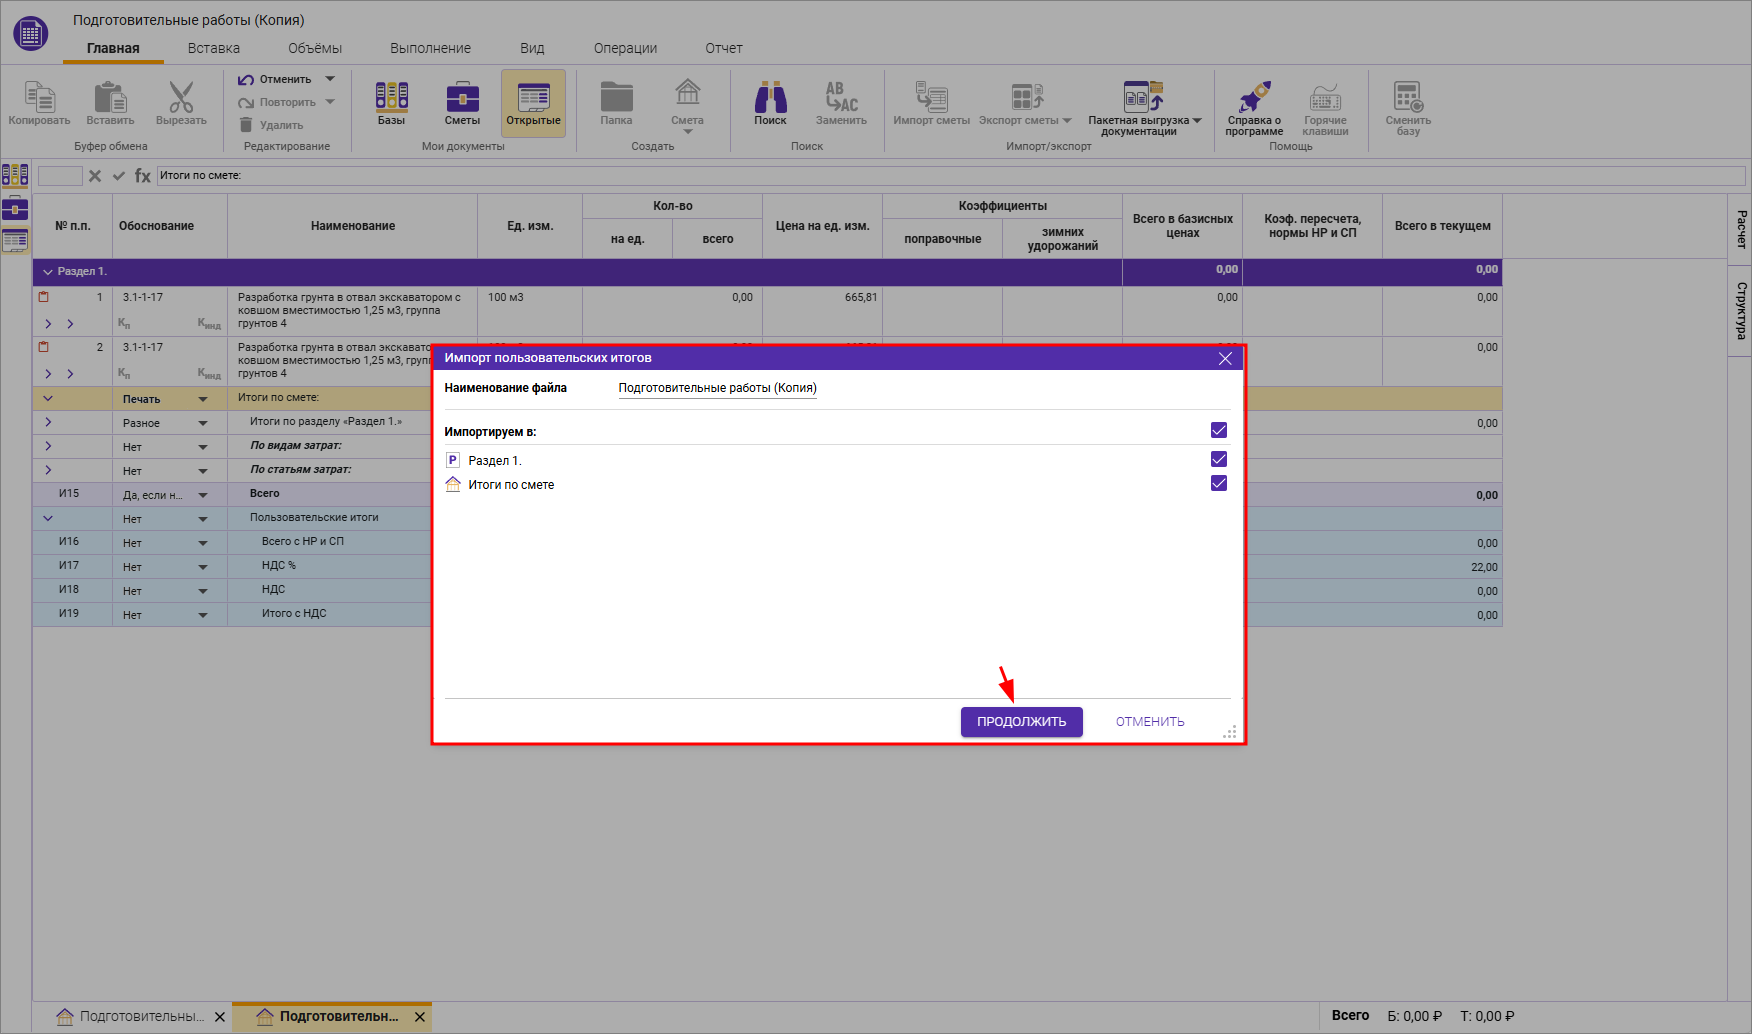
Task: Collapse the Раздел 1. section chevron
Action: coord(47,271)
